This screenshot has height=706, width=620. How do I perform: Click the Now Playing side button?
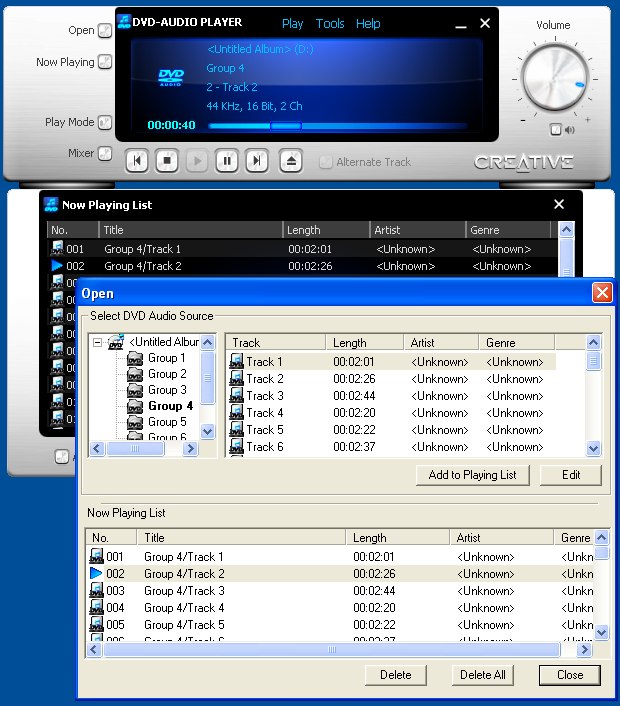[105, 62]
